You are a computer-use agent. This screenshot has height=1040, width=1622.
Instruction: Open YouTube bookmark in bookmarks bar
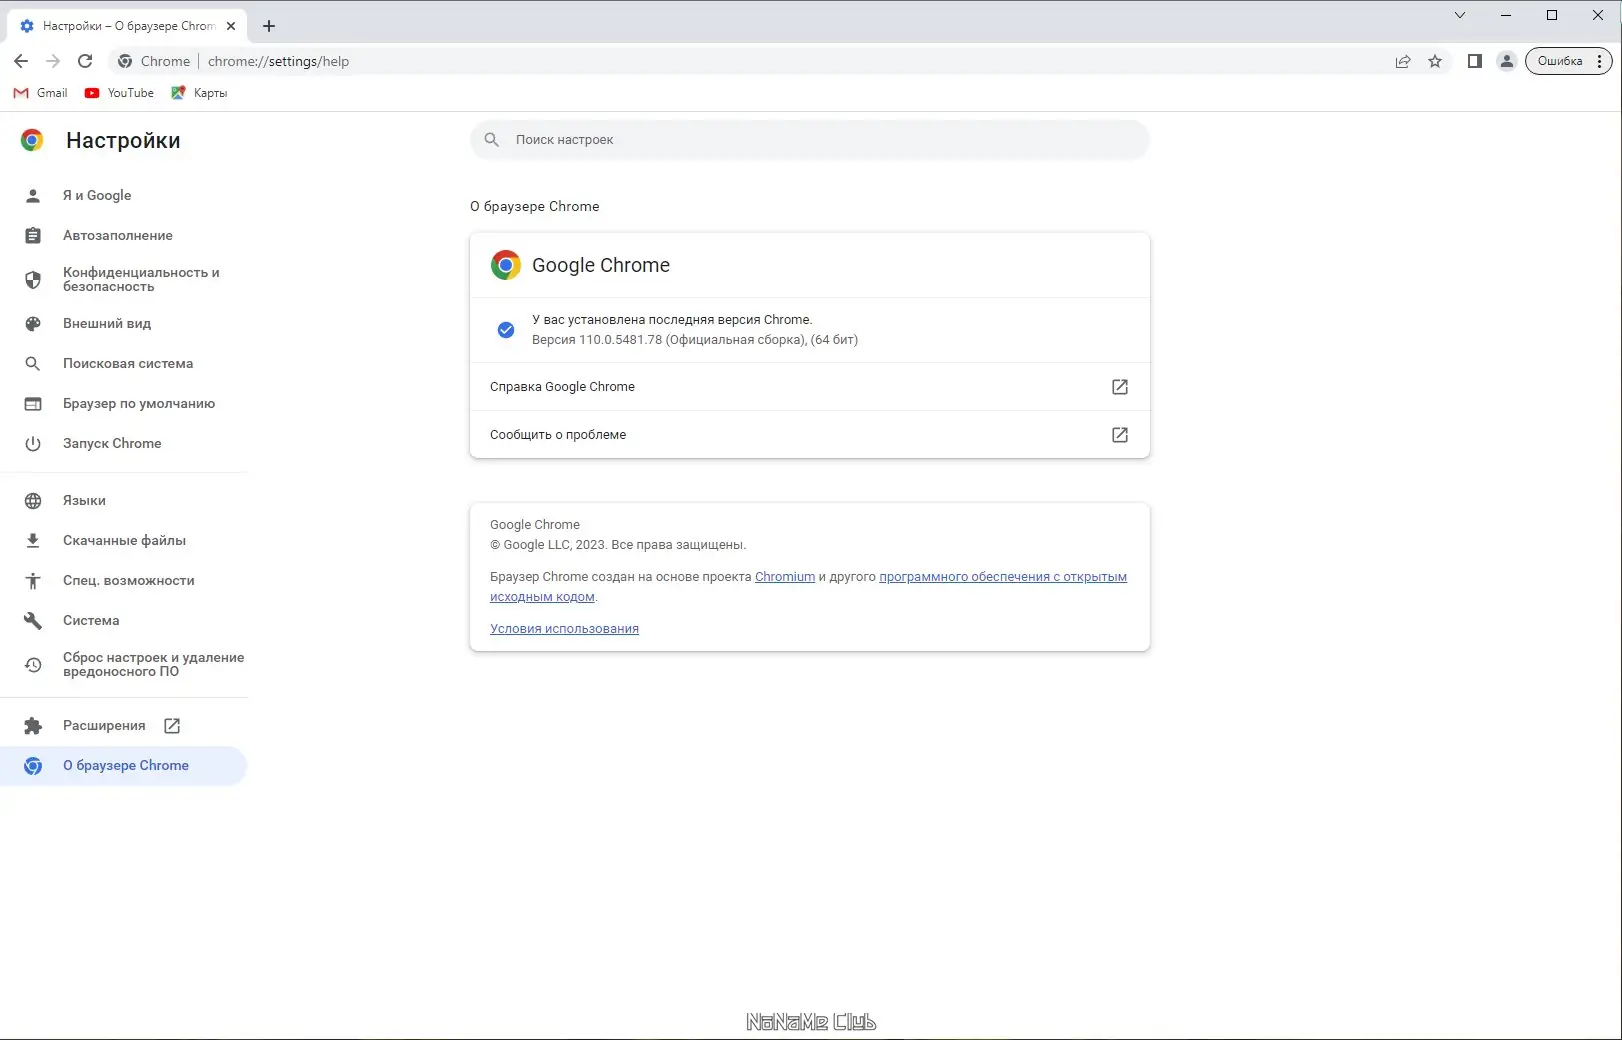tap(120, 93)
